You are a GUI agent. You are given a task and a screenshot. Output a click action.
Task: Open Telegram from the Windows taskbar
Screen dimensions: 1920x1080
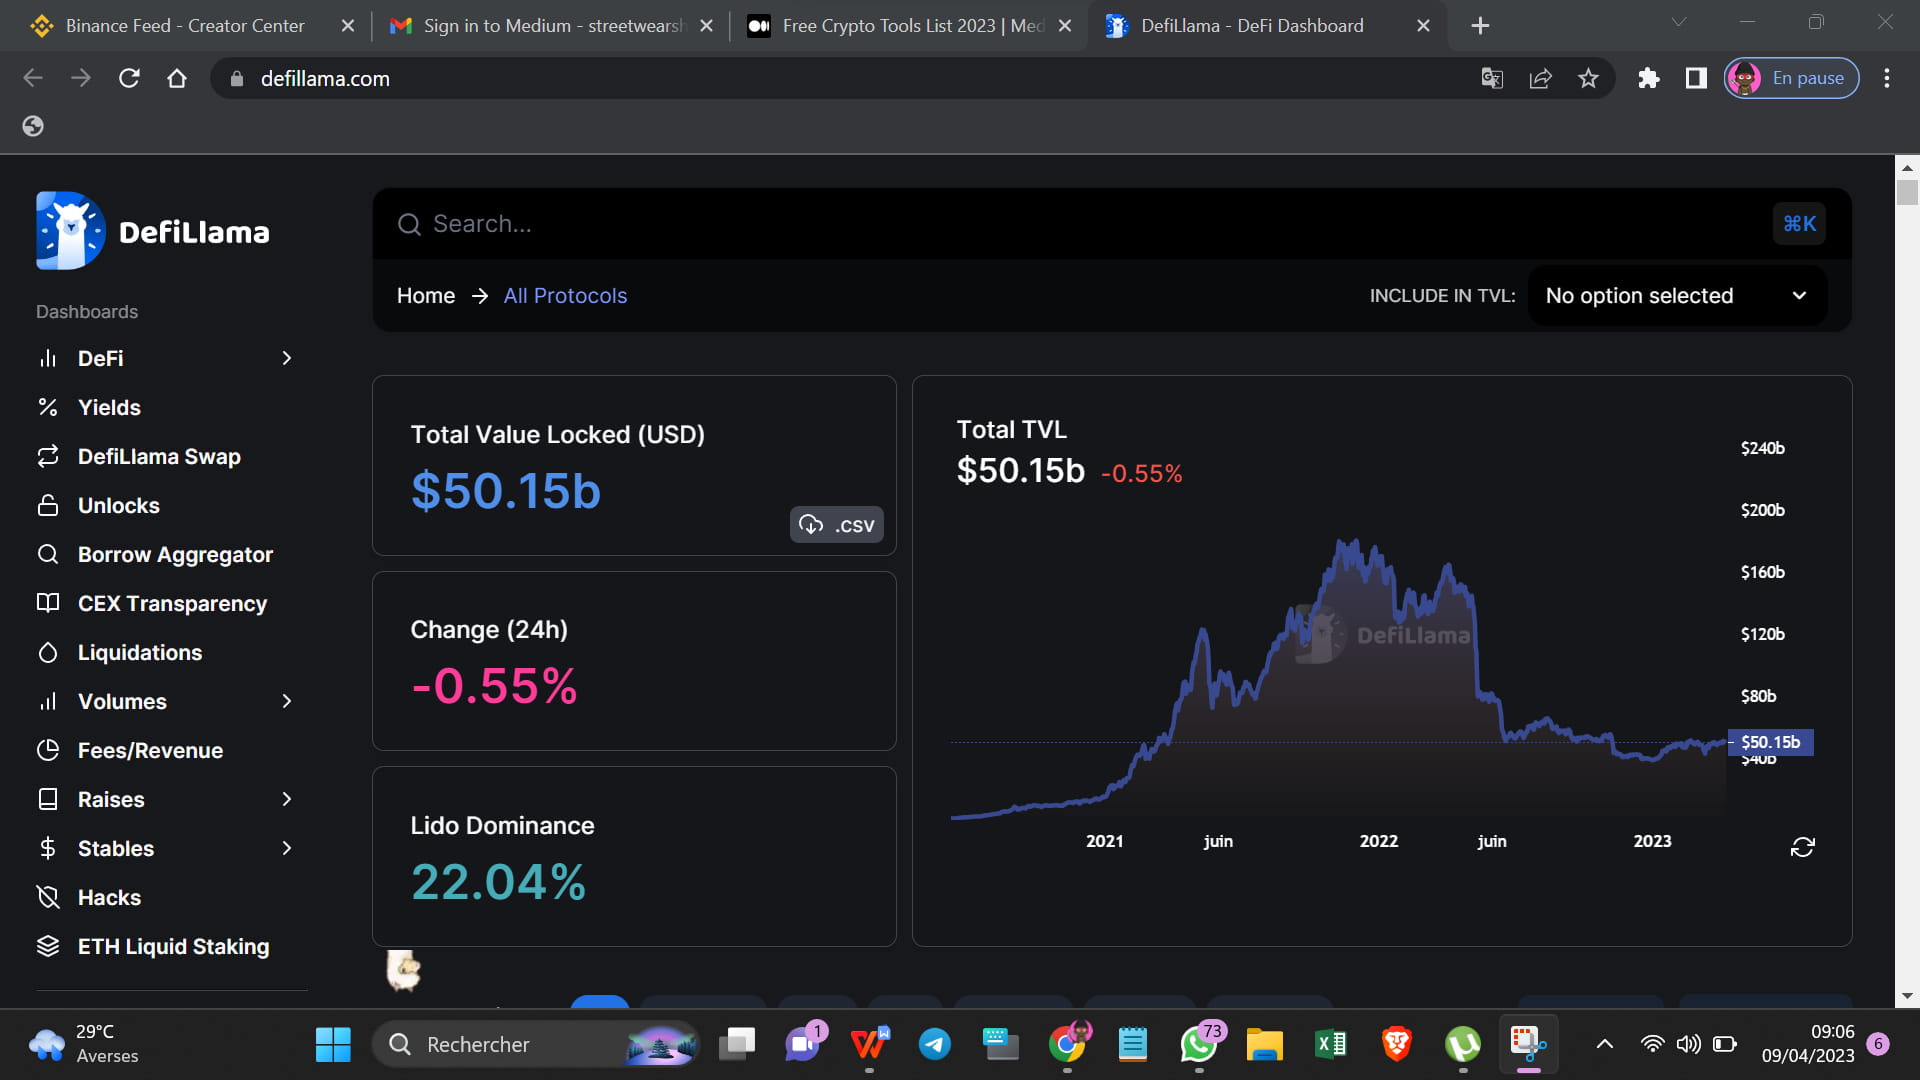coord(934,1044)
